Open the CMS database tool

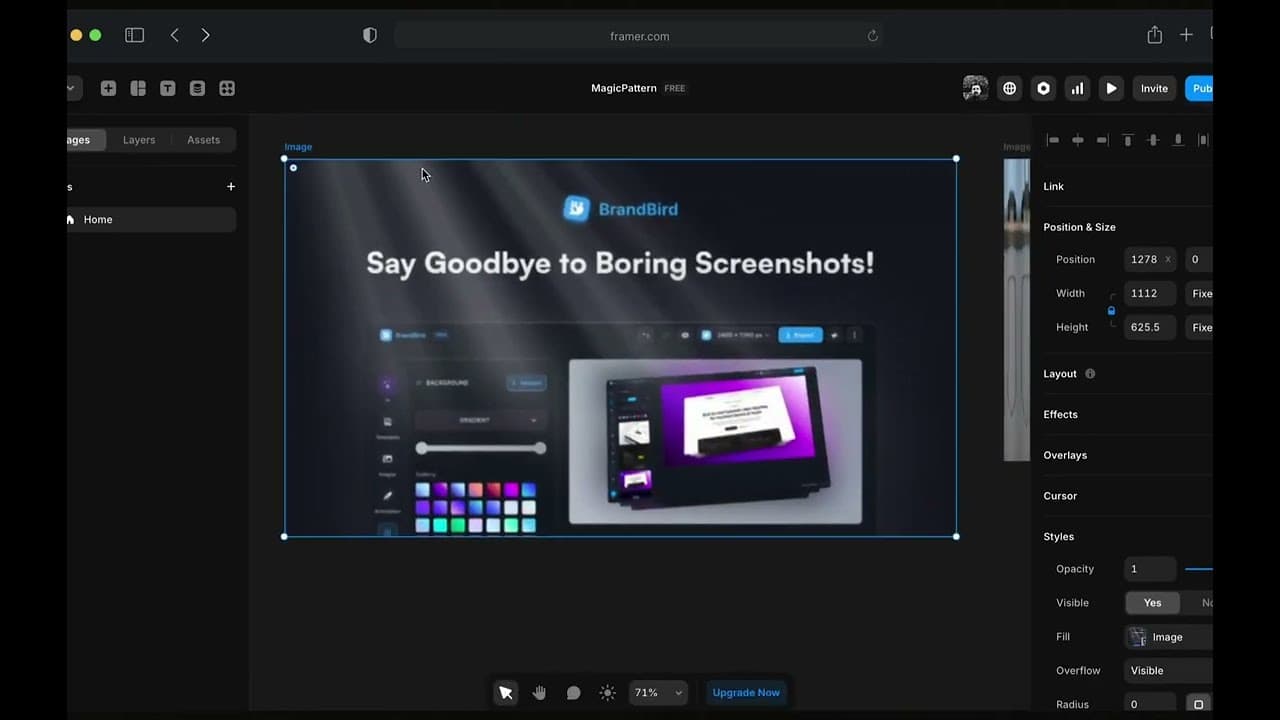click(x=197, y=88)
